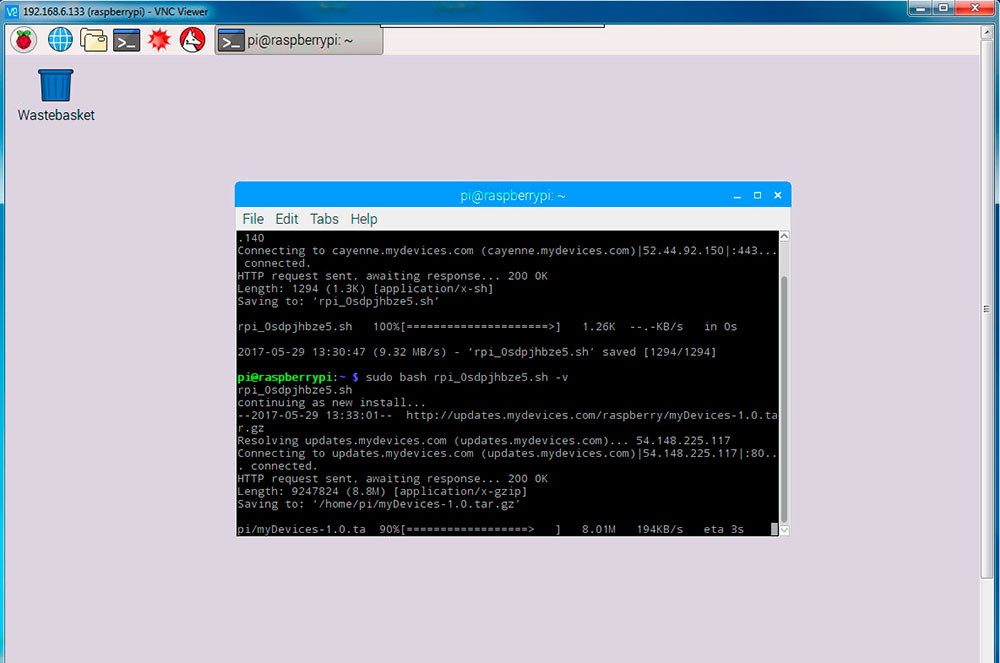1000x663 pixels.
Task: Click the 'eta 3s' text
Action: 723,529
